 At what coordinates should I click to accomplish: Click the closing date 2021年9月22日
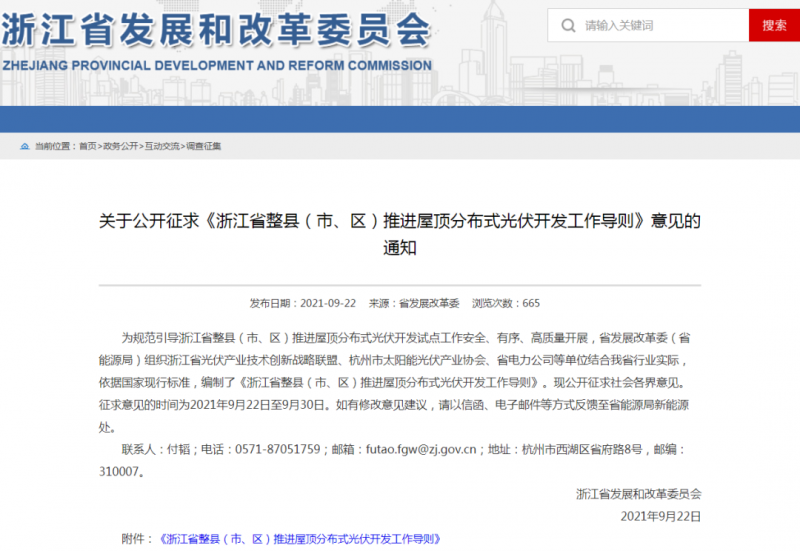pos(661,516)
